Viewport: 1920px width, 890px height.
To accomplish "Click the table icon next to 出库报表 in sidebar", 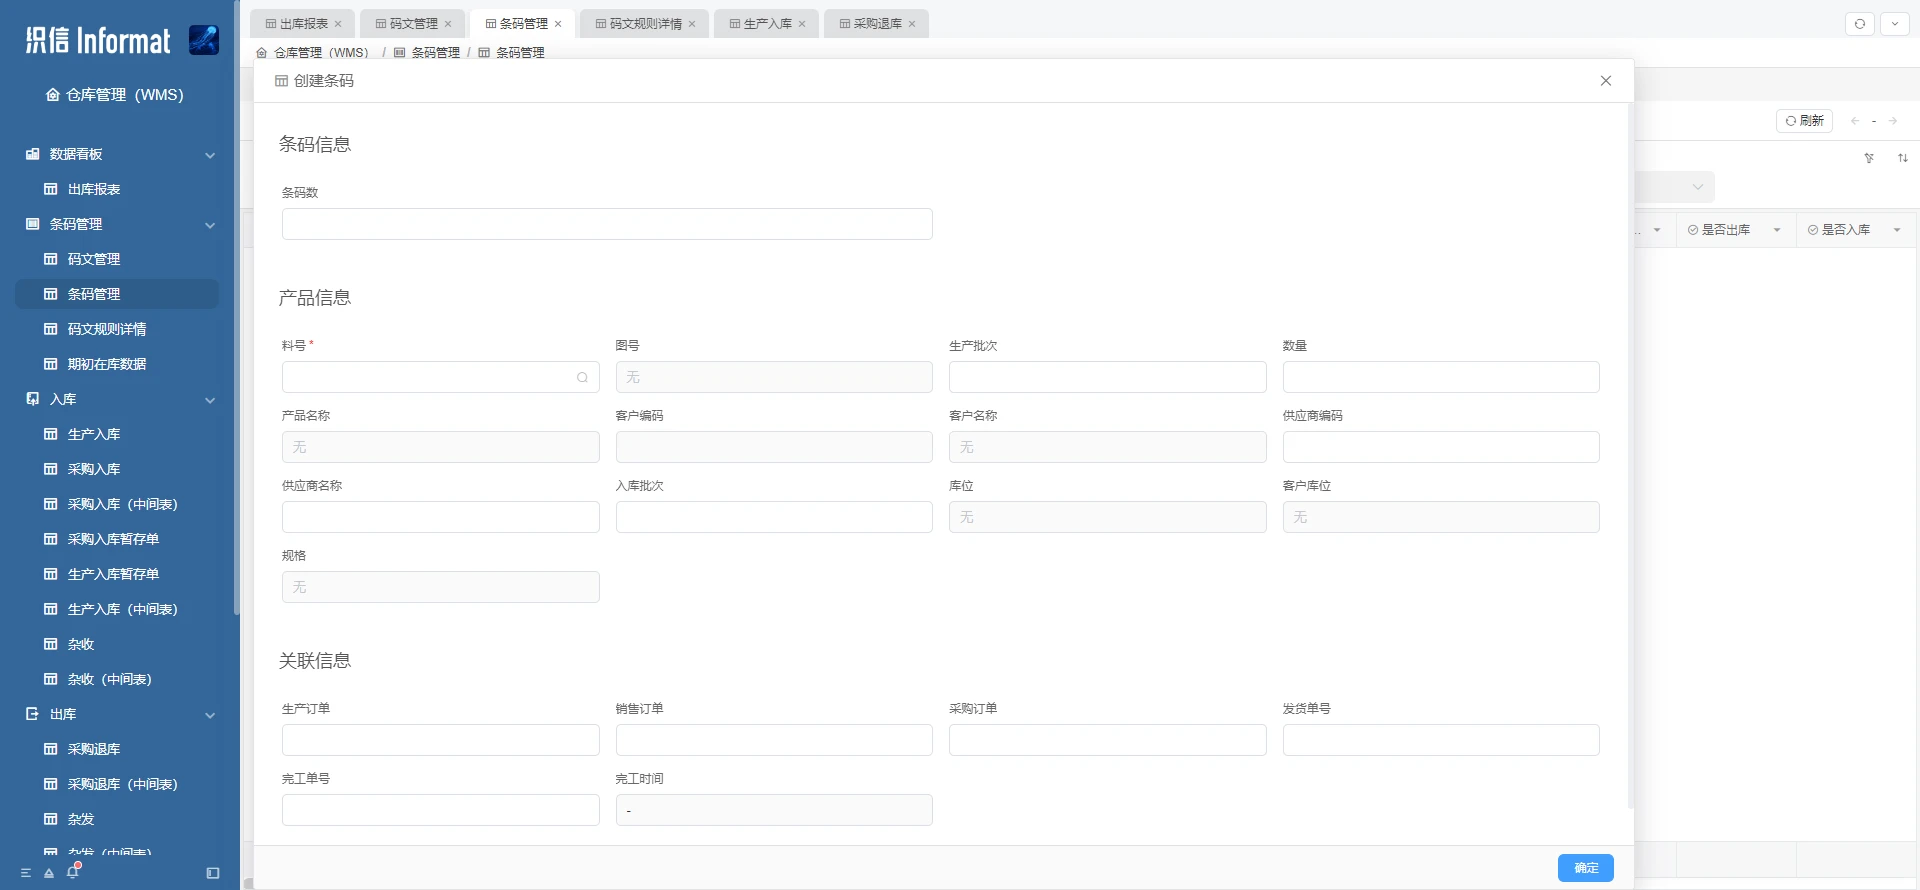I will click(51, 189).
